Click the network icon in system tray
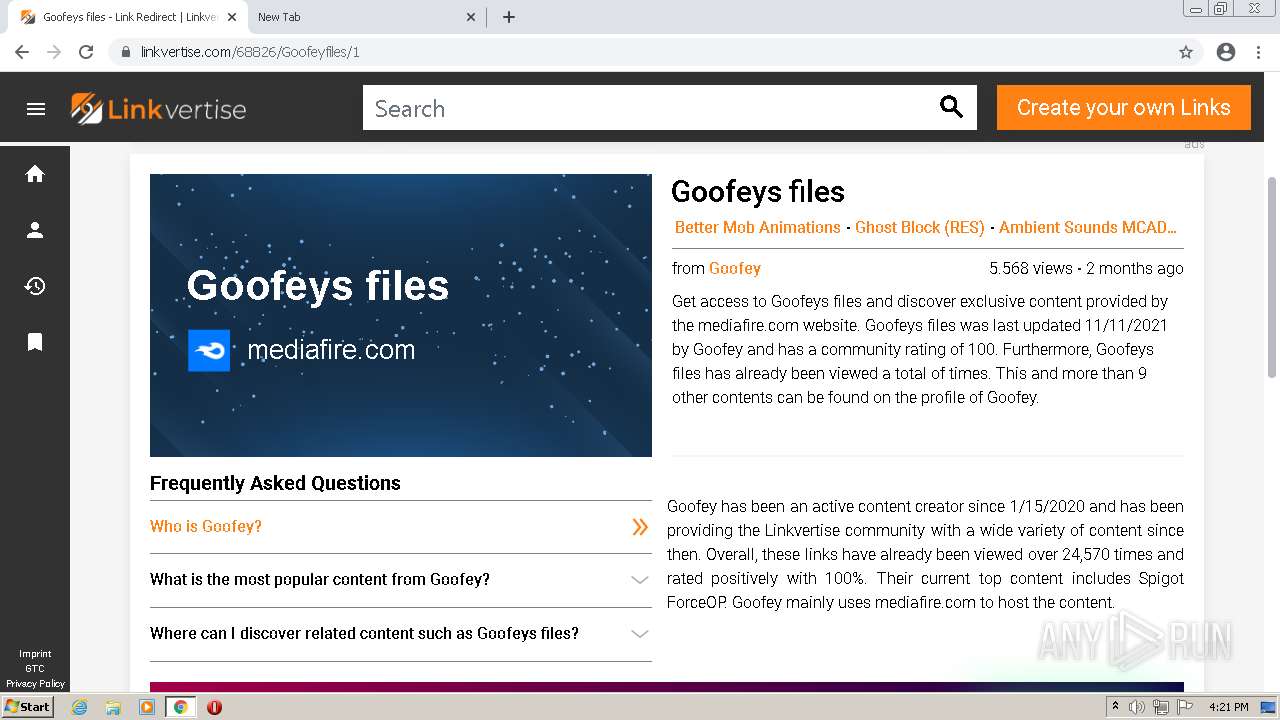Screen dimensions: 1280x720 click(1160, 707)
